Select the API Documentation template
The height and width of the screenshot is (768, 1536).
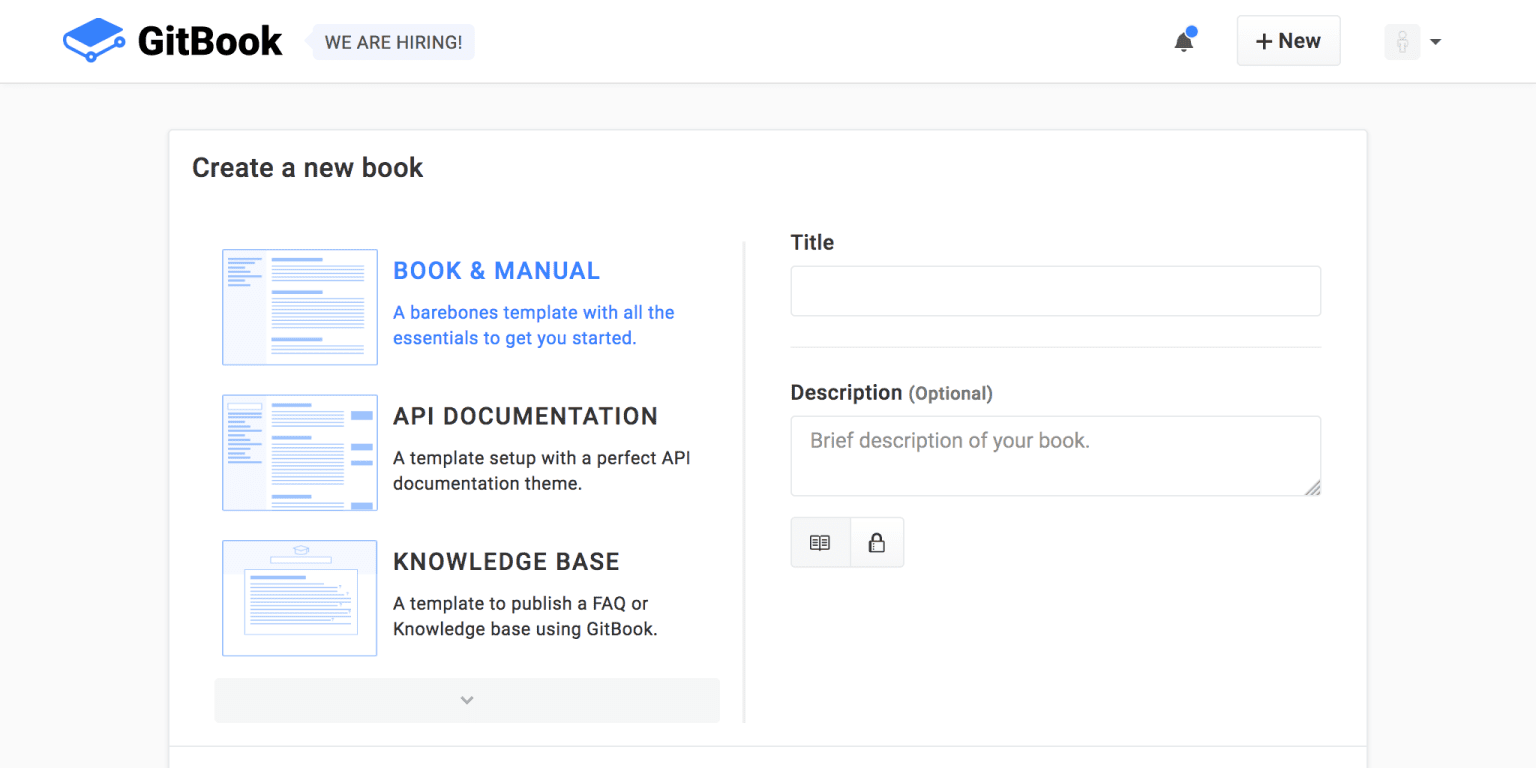tap(525, 416)
